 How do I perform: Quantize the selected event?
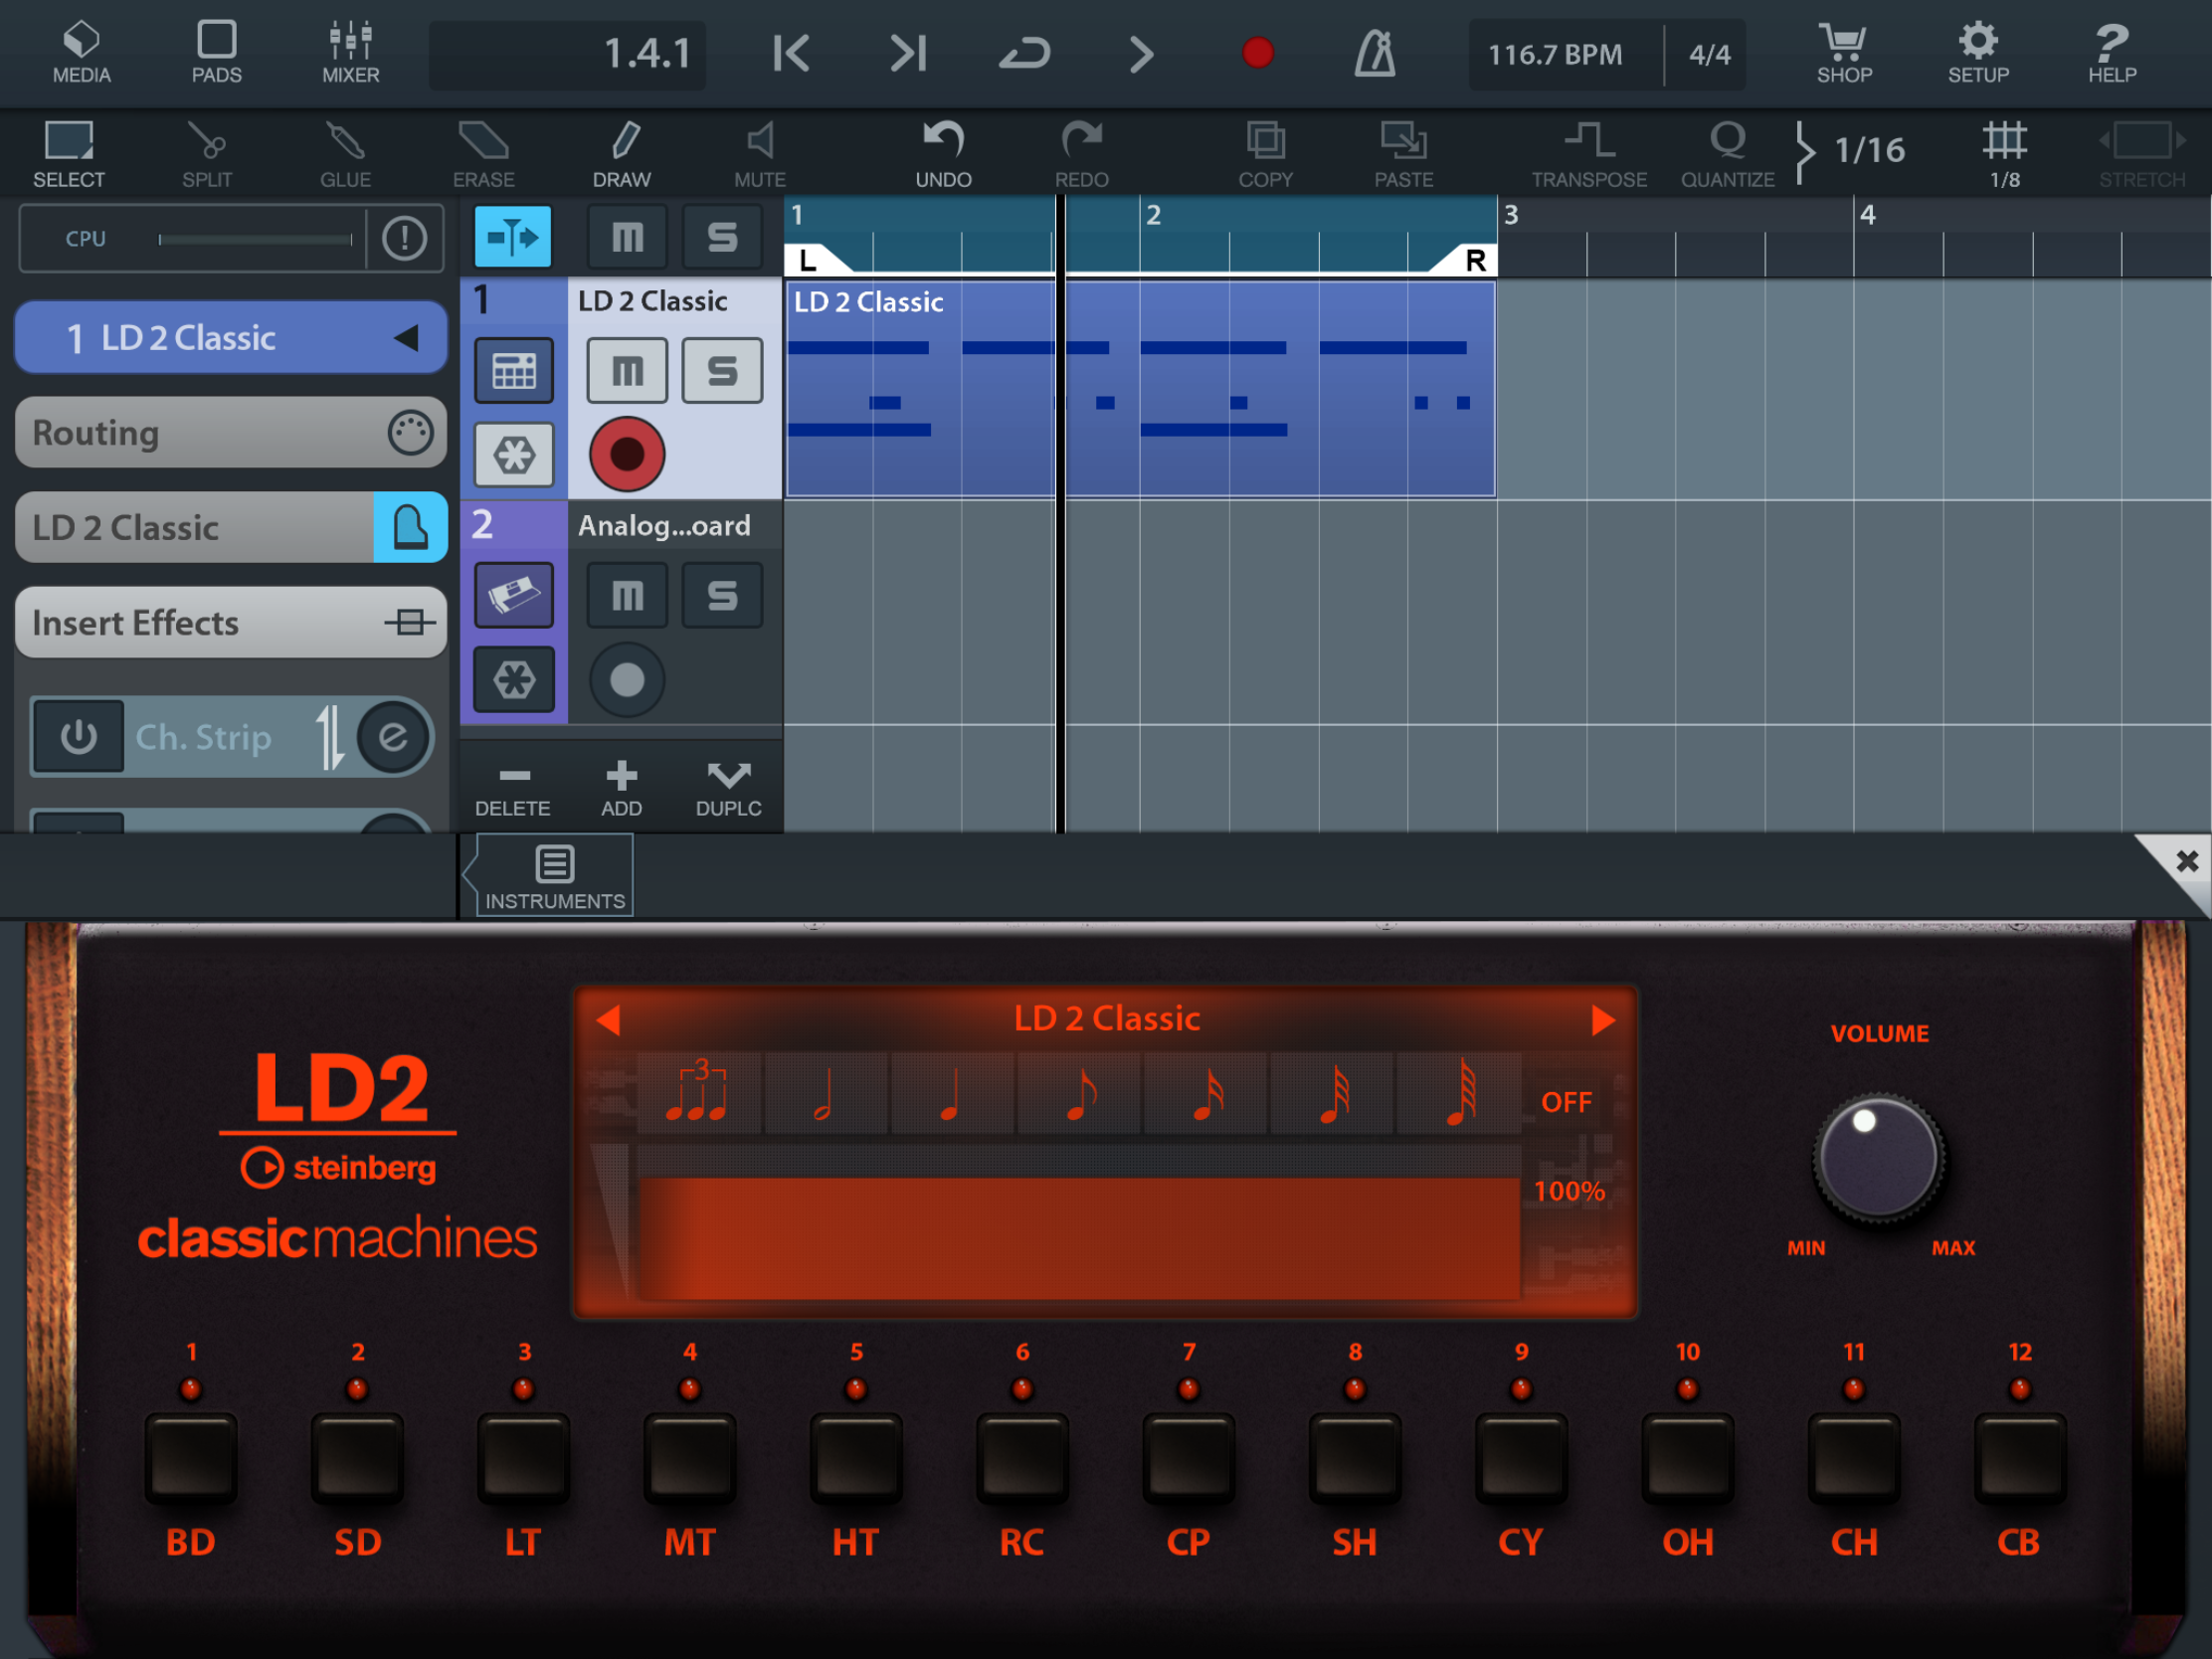click(1727, 154)
